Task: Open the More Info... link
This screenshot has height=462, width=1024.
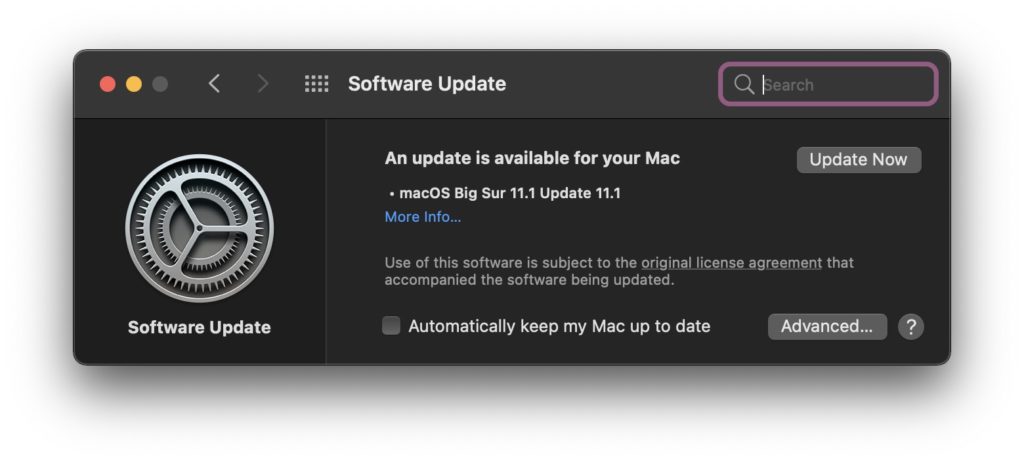Action: coord(423,217)
